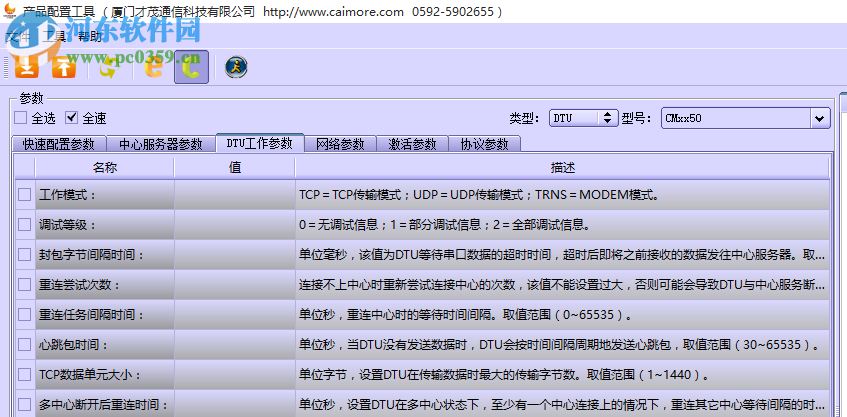Click the value cell for 重连尝试次数
Viewport: 847px width, 417px height.
pyautogui.click(x=235, y=284)
